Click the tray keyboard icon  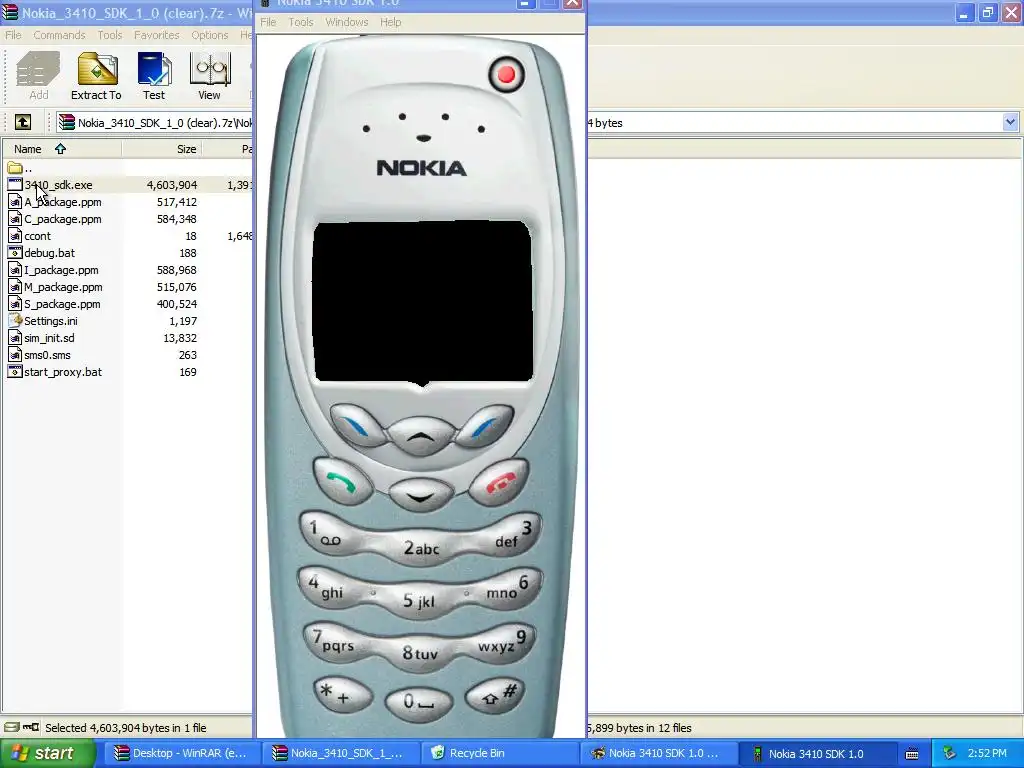click(x=912, y=754)
